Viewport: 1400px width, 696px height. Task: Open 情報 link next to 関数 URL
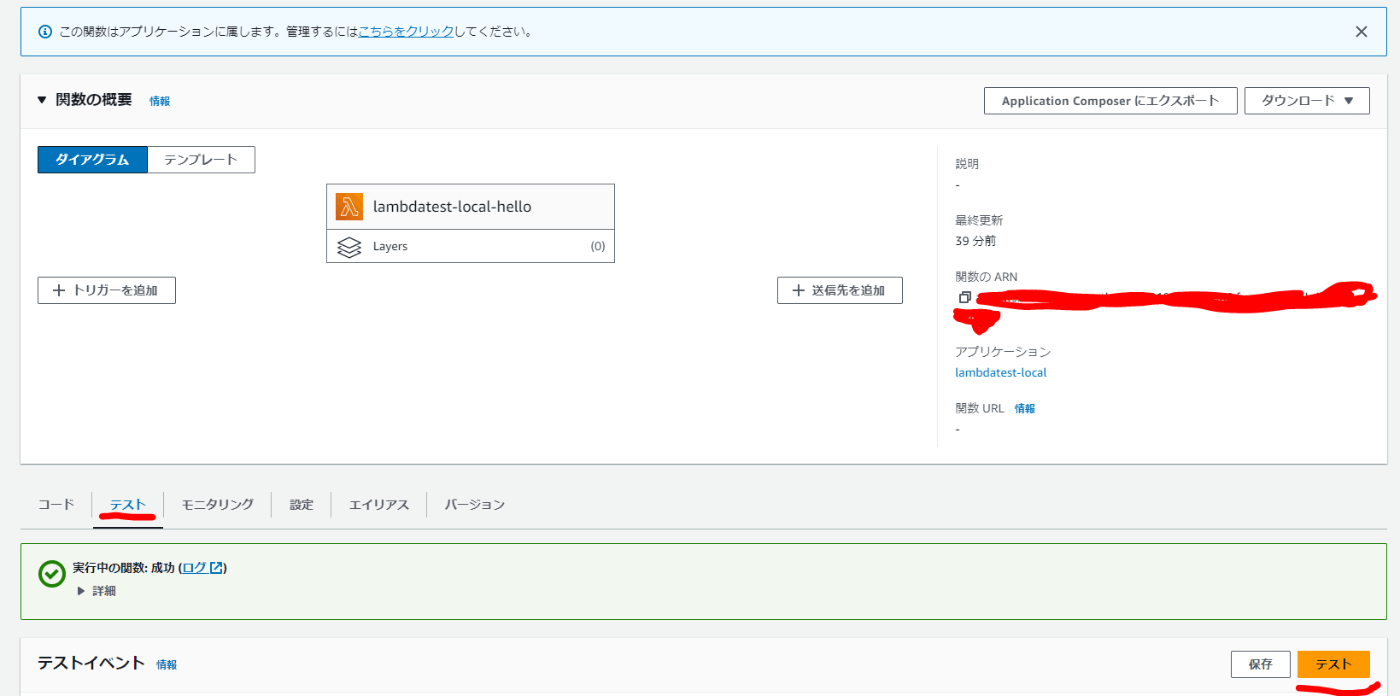tap(1025, 408)
